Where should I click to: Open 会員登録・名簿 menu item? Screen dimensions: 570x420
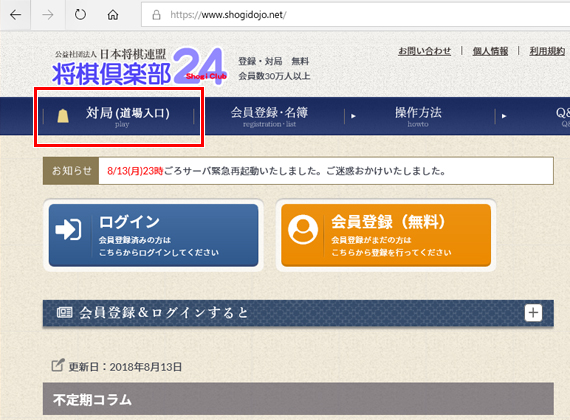(269, 116)
